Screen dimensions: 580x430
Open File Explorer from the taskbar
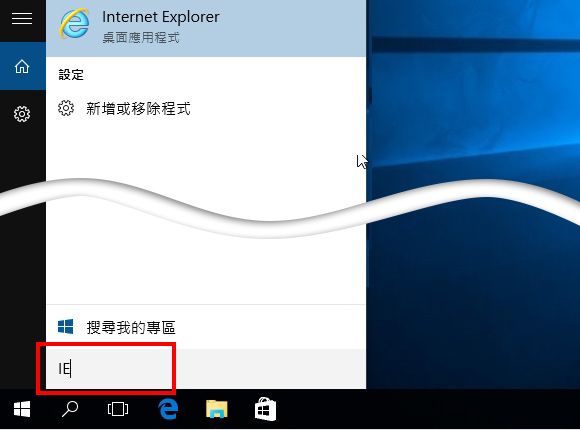(217, 409)
